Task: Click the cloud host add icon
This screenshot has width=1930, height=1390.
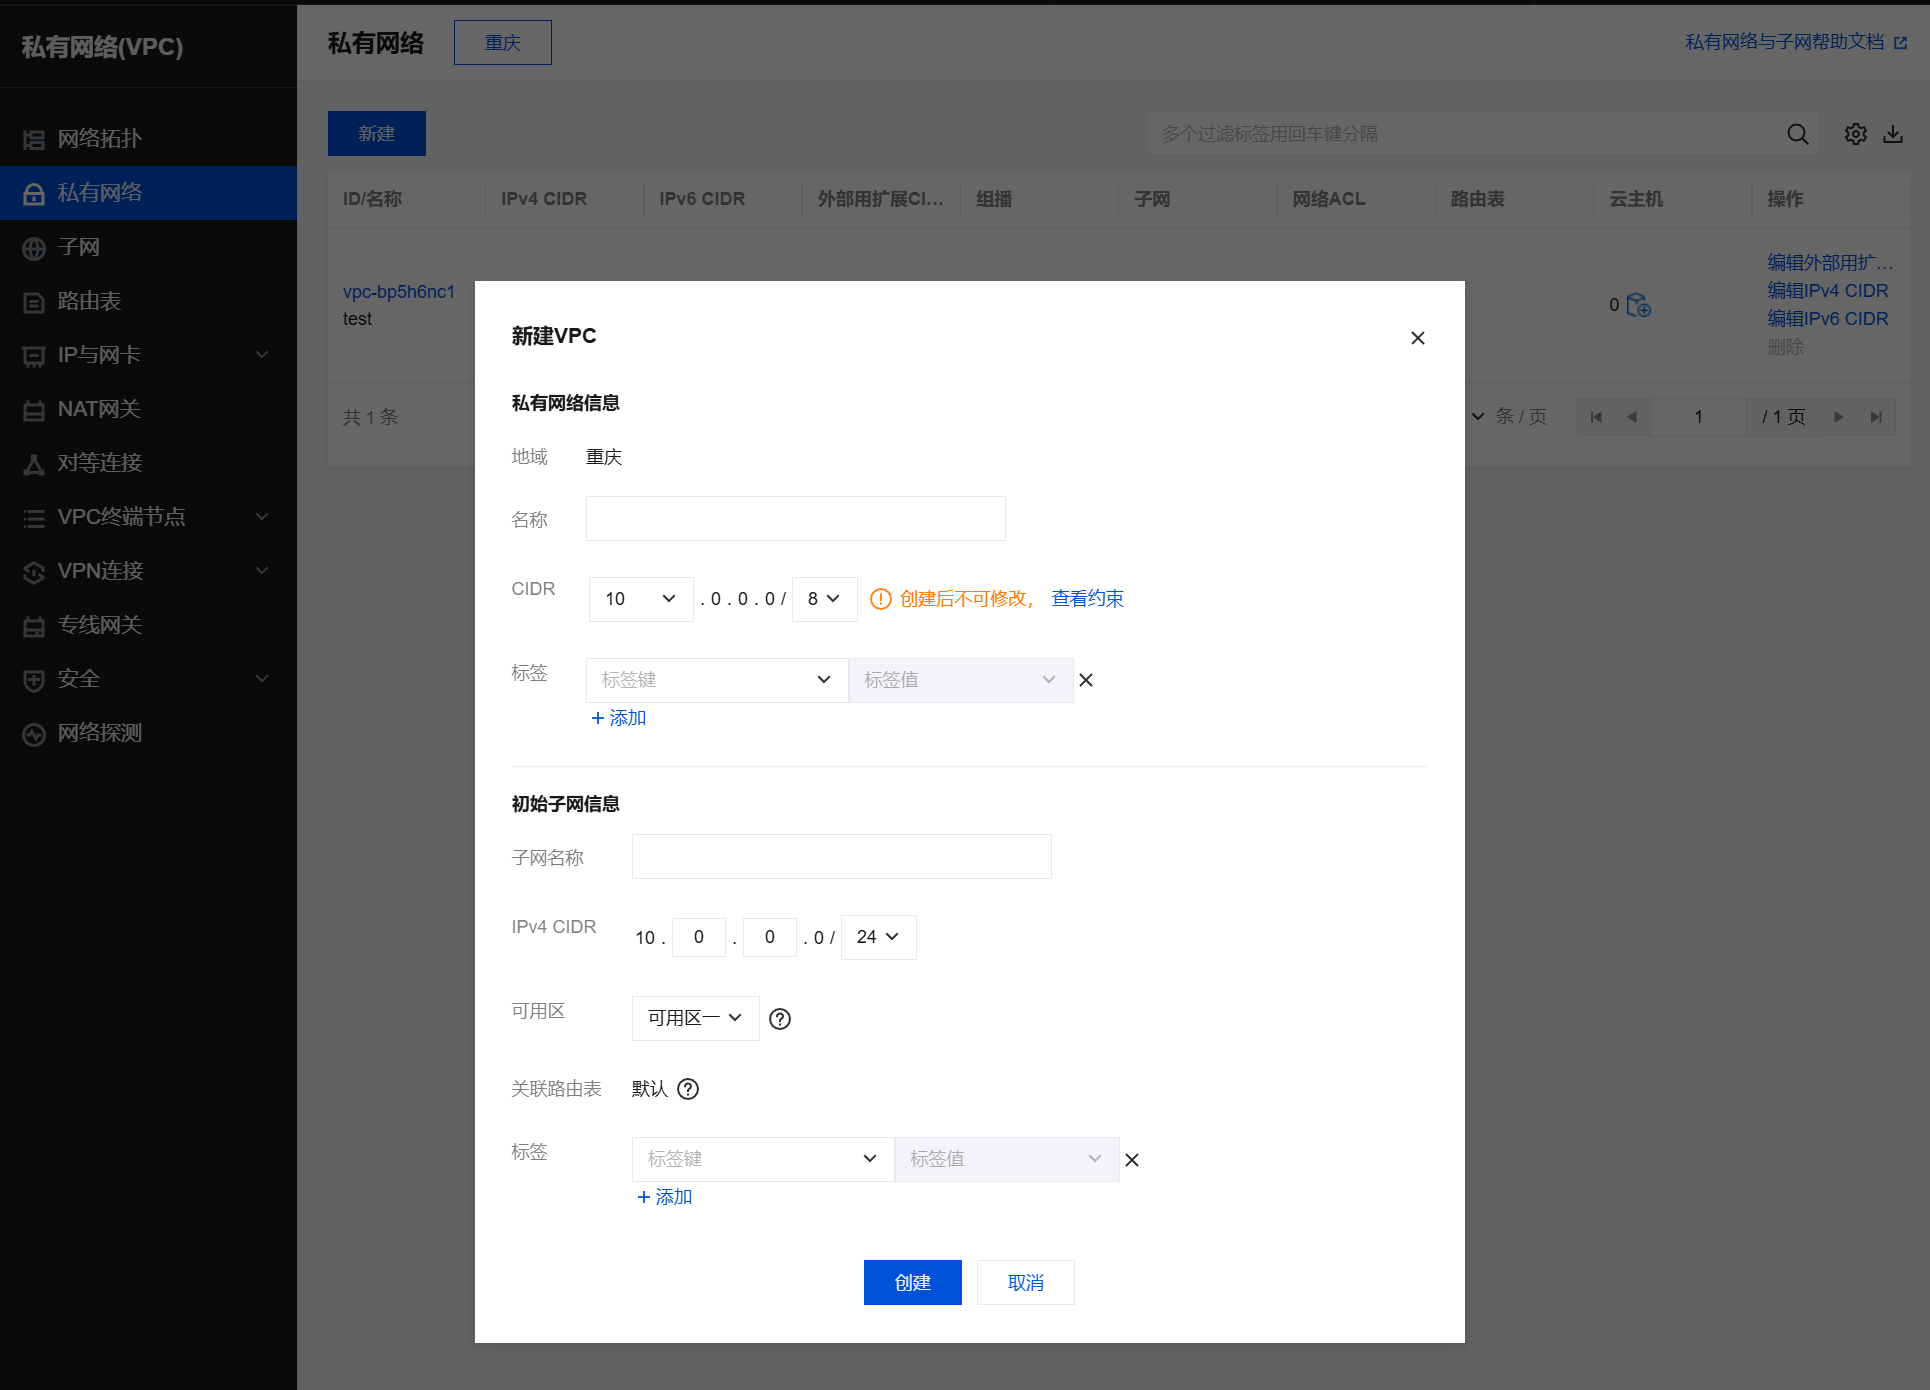Action: (1639, 305)
